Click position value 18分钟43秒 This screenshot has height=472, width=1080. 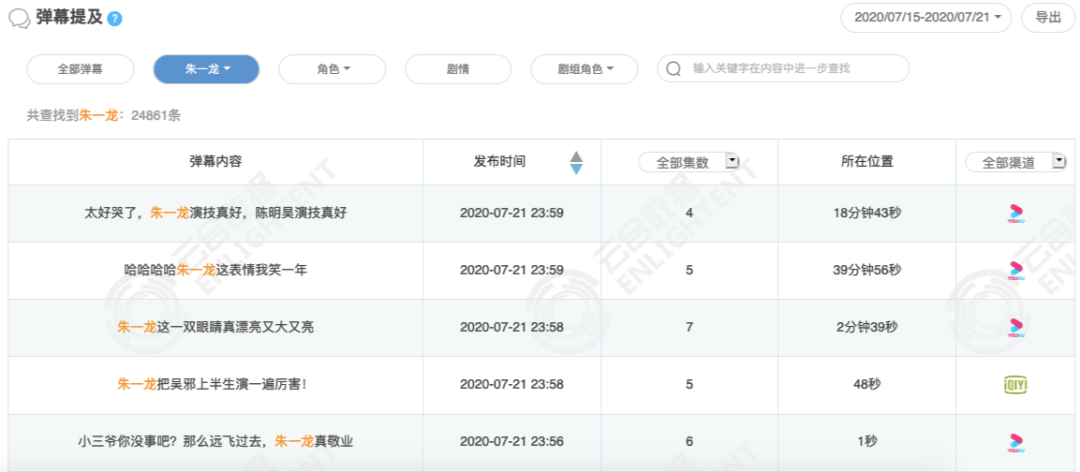point(867,213)
